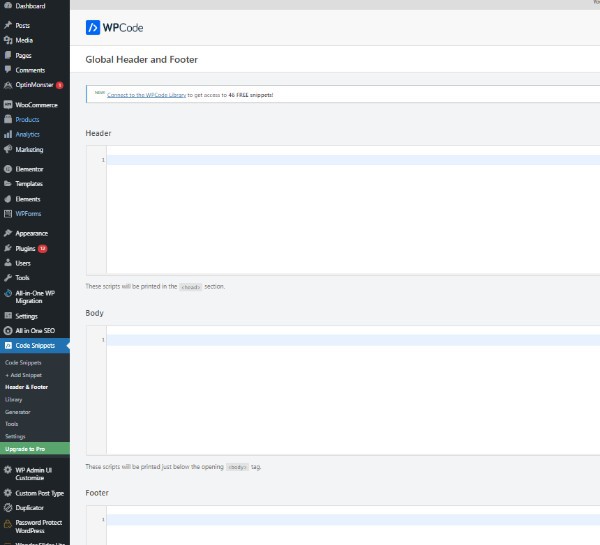
Task: Open the Appearance menu label
Action: [32, 233]
